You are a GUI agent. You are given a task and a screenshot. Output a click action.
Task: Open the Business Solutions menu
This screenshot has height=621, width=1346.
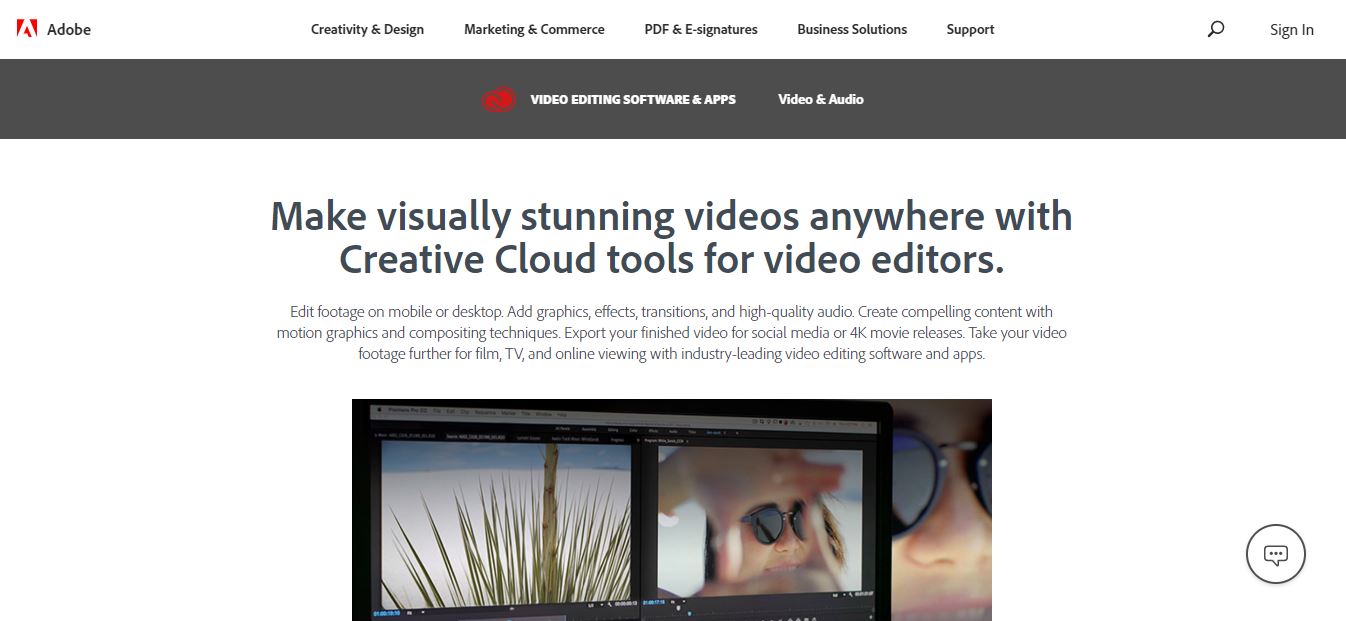click(x=851, y=29)
